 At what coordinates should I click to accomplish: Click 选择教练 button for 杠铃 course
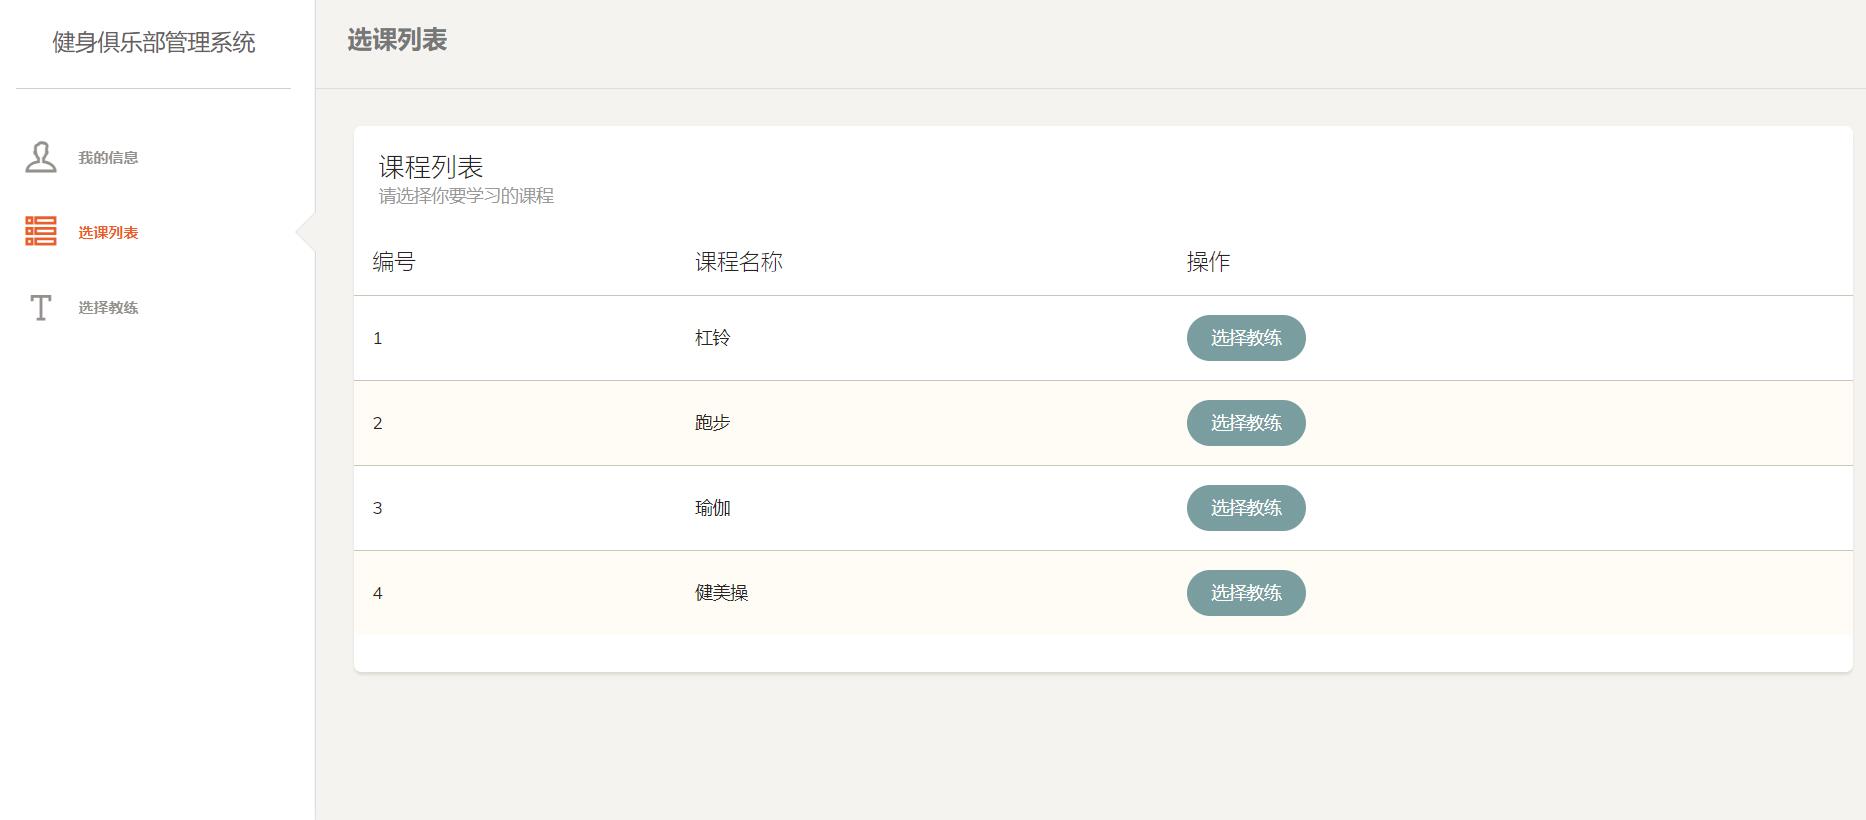click(1246, 338)
